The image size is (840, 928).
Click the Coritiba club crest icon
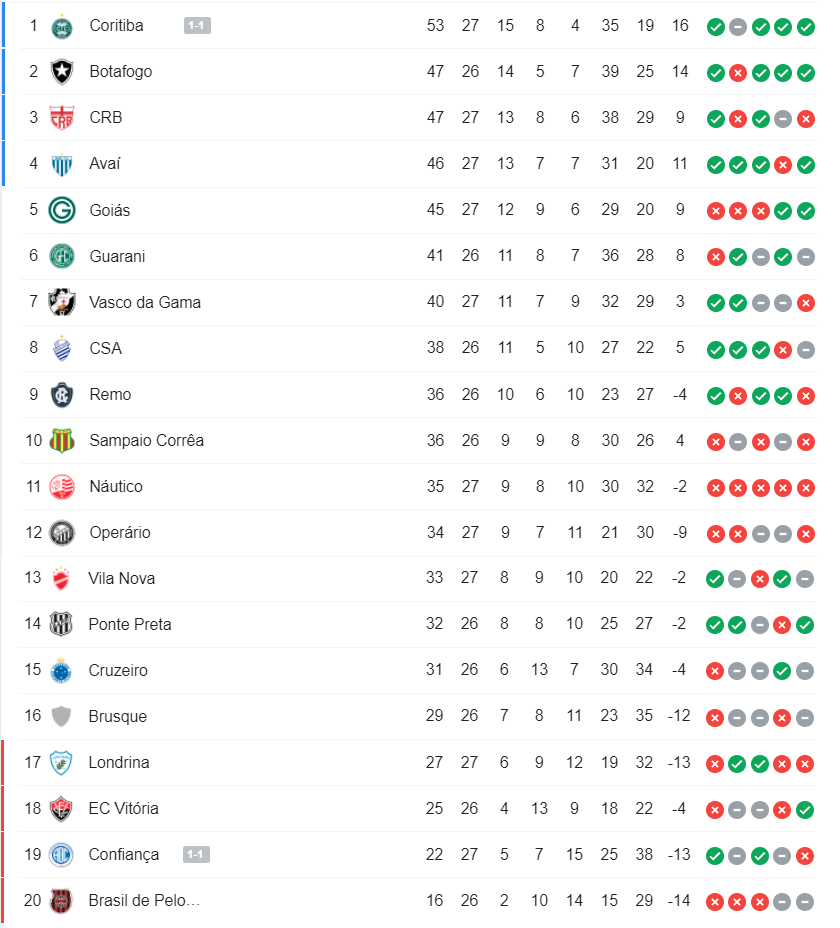pos(62,26)
